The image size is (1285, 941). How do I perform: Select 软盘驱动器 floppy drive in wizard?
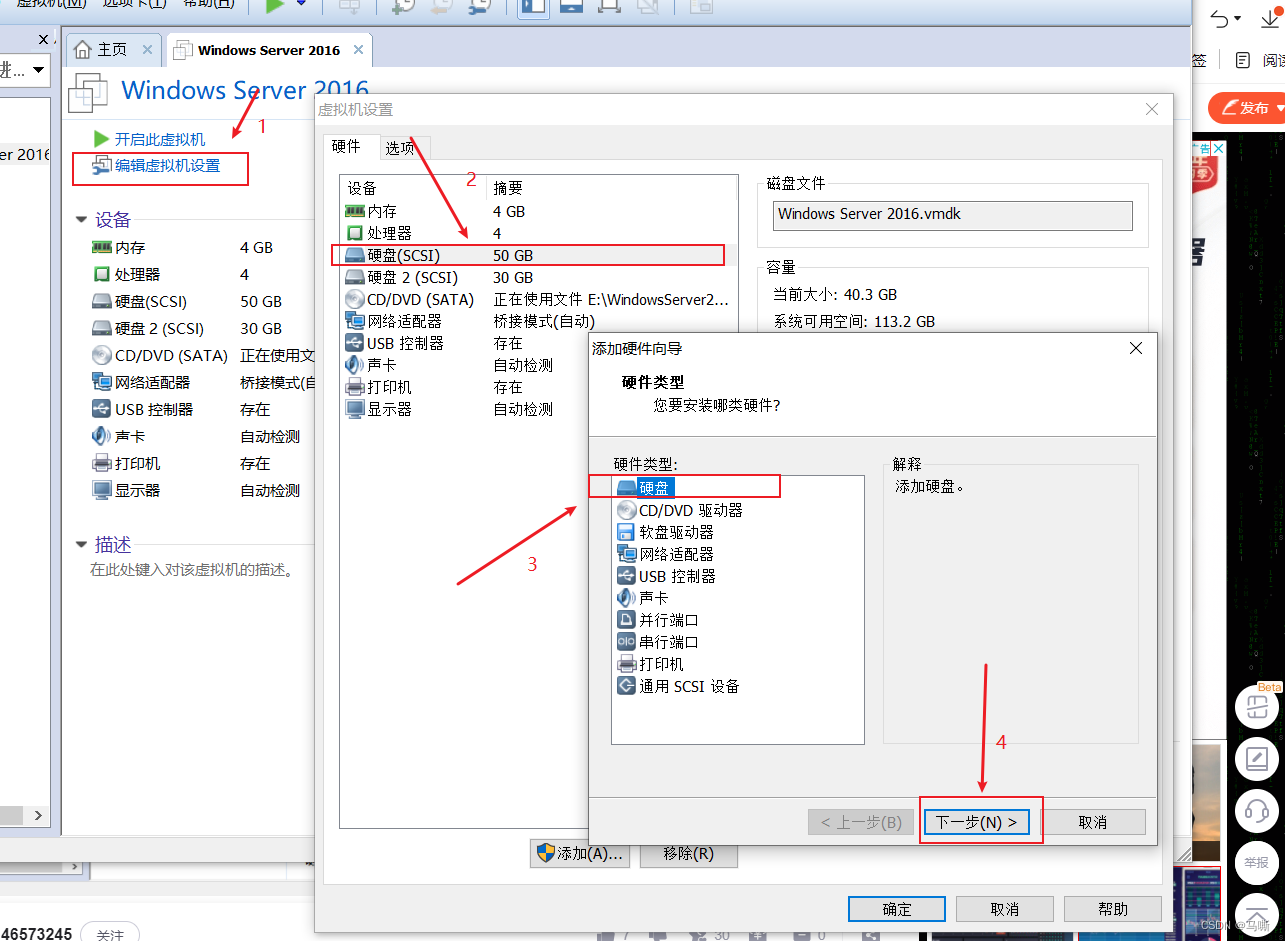click(665, 532)
